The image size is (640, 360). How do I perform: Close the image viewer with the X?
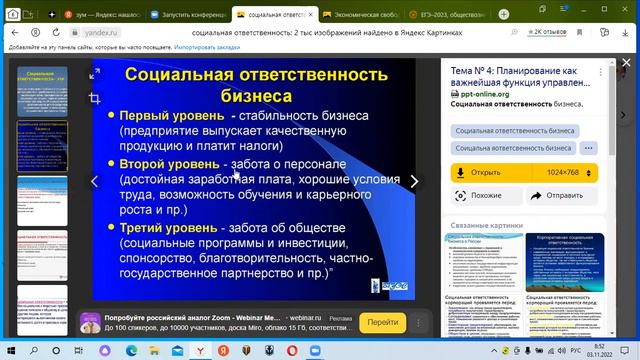(626, 62)
